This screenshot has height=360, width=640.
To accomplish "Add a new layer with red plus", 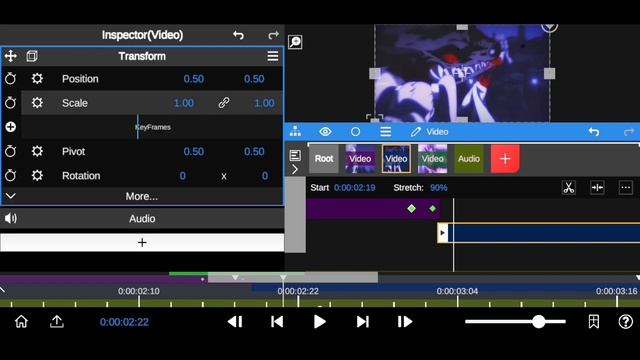I will click(x=505, y=158).
